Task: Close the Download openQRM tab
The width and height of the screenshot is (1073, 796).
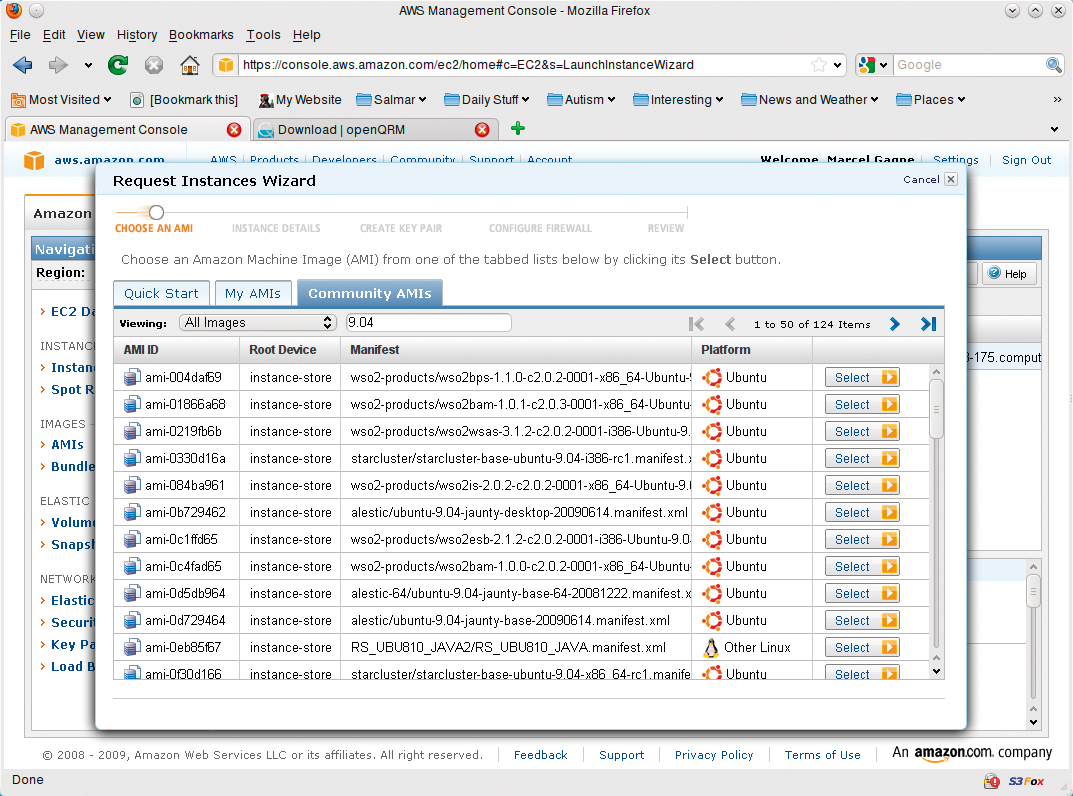Action: tap(482, 129)
